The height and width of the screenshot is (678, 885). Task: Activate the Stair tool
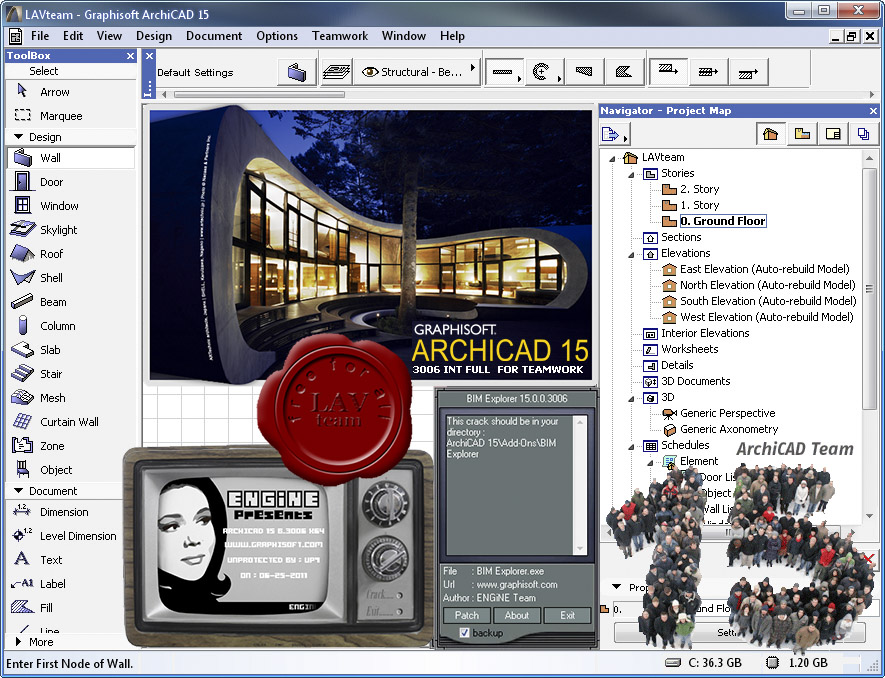pos(71,374)
